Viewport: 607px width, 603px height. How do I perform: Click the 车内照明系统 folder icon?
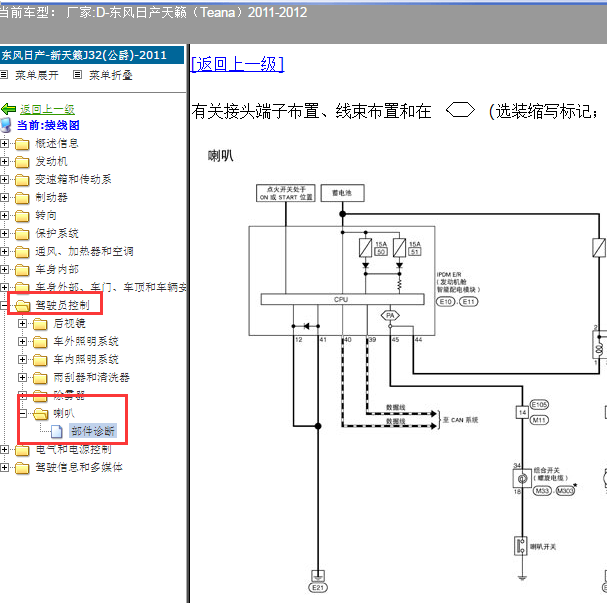pos(40,360)
